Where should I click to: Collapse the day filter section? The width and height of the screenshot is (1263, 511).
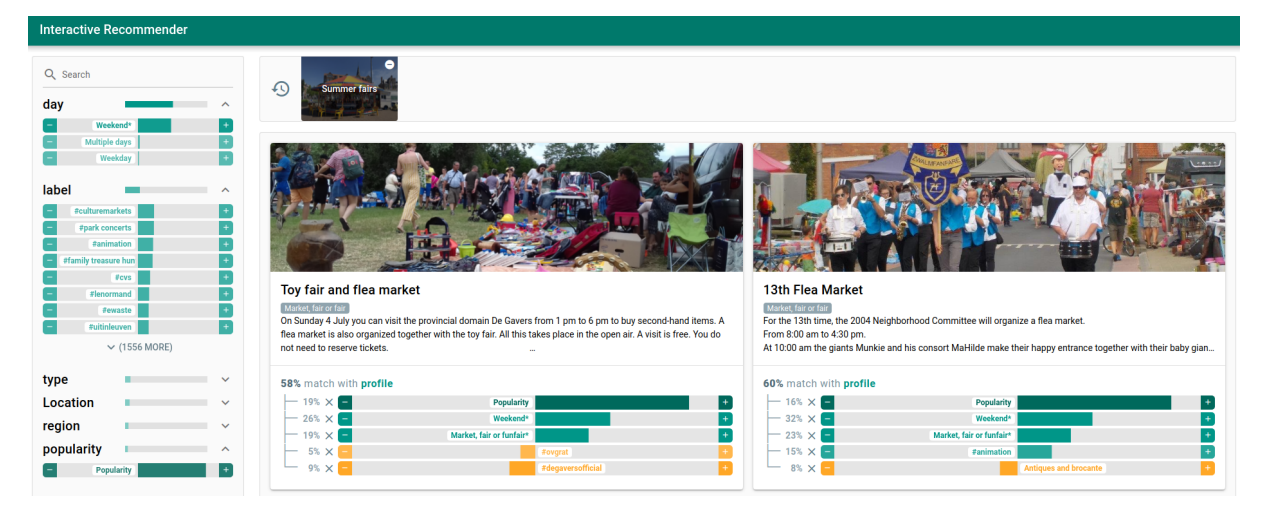225,104
